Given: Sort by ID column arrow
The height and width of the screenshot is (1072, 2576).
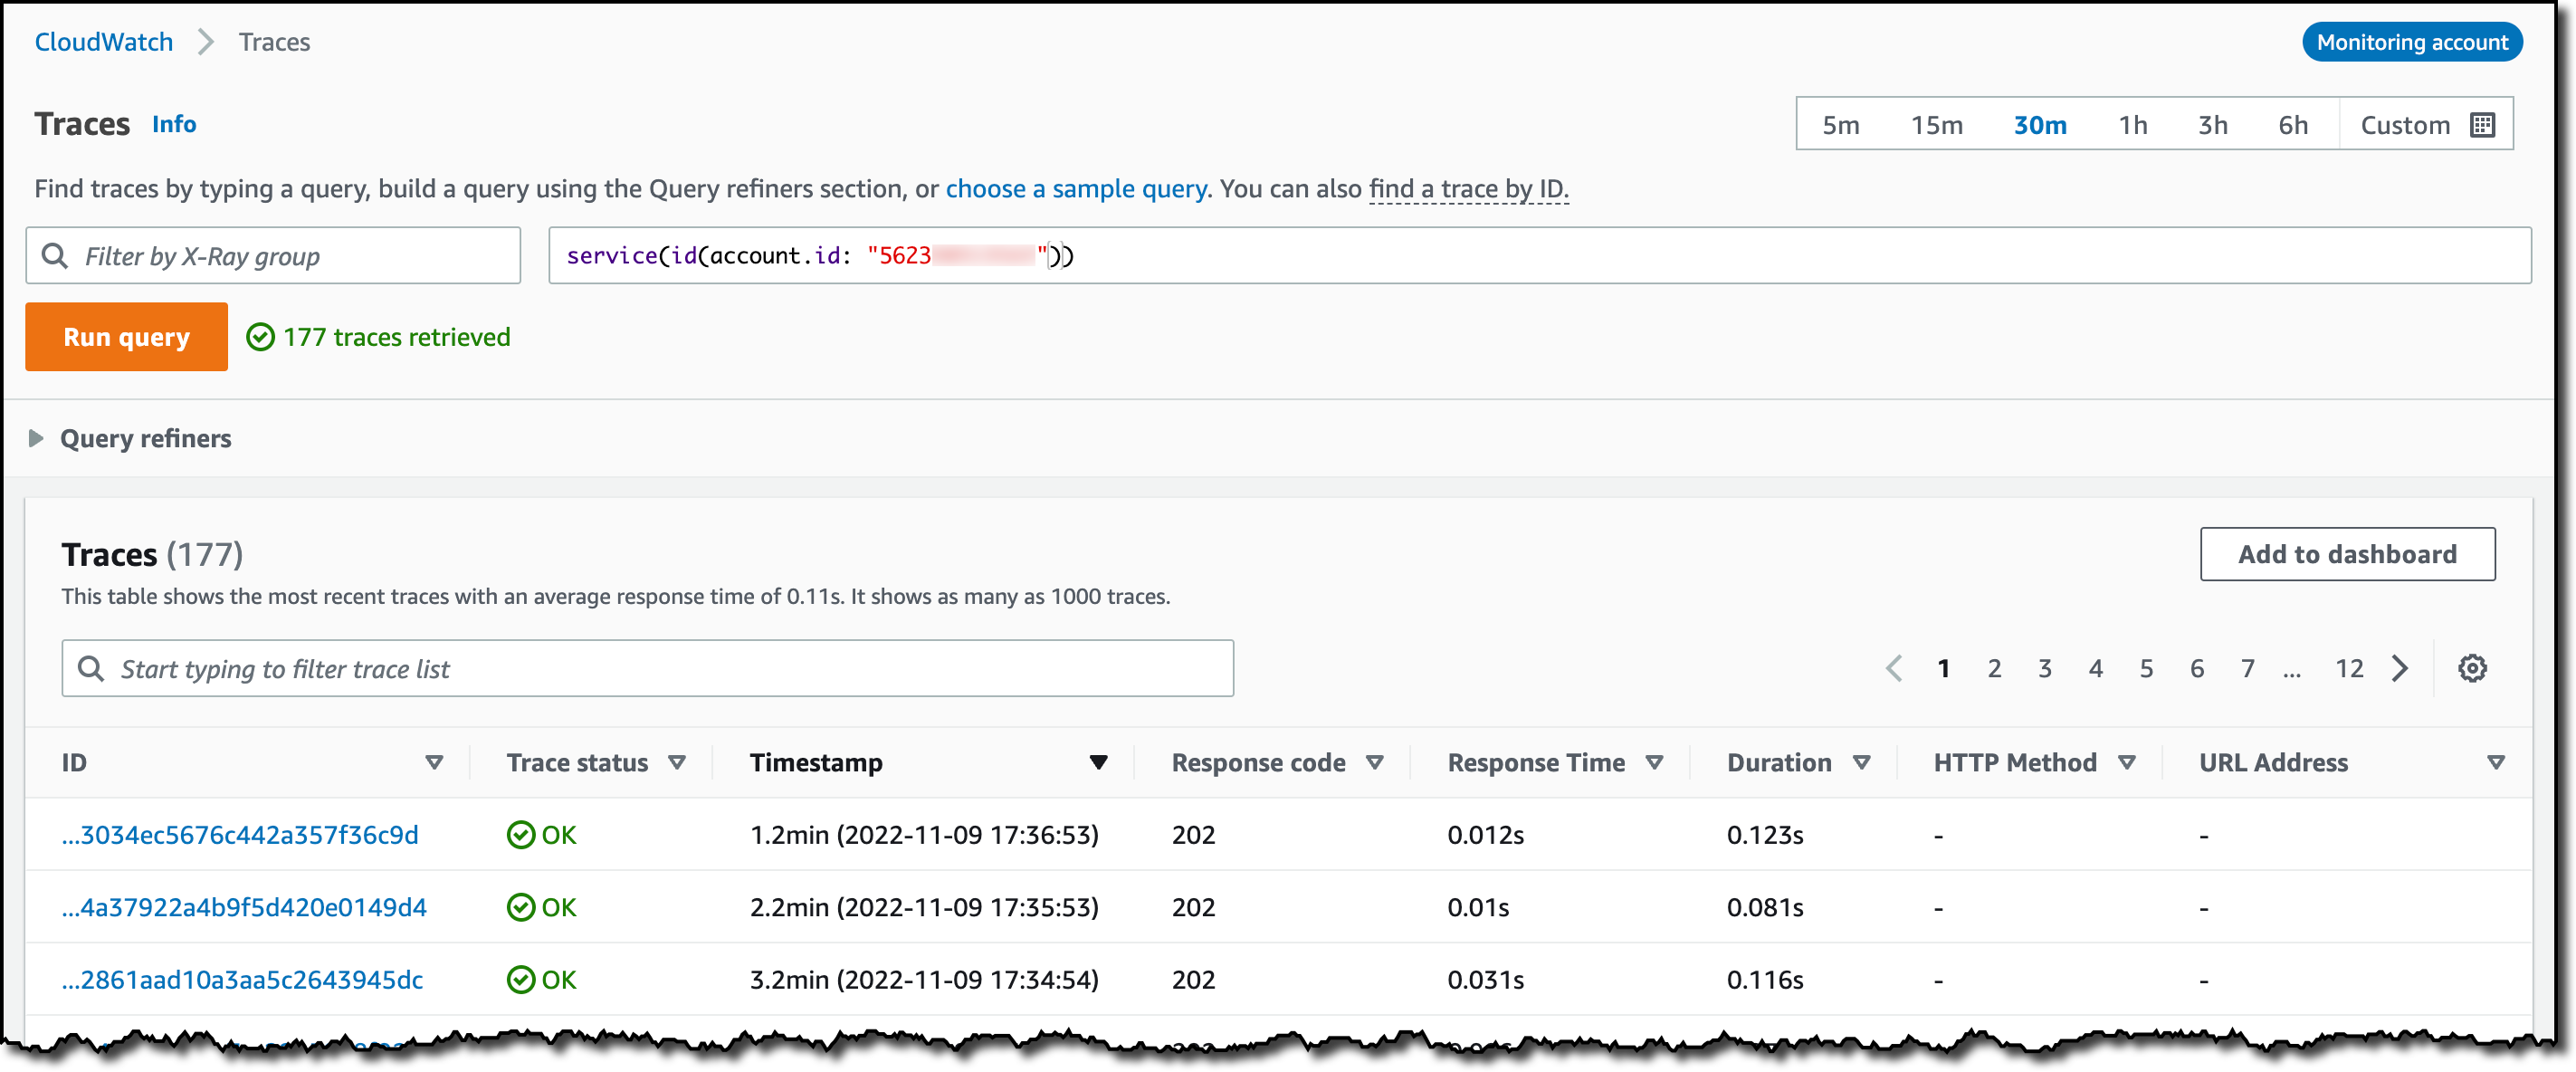Looking at the screenshot, I should (x=434, y=762).
